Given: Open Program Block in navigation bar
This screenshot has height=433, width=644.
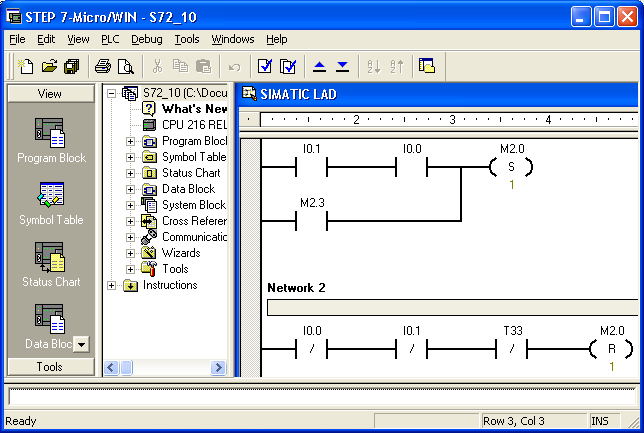Looking at the screenshot, I should [51, 141].
